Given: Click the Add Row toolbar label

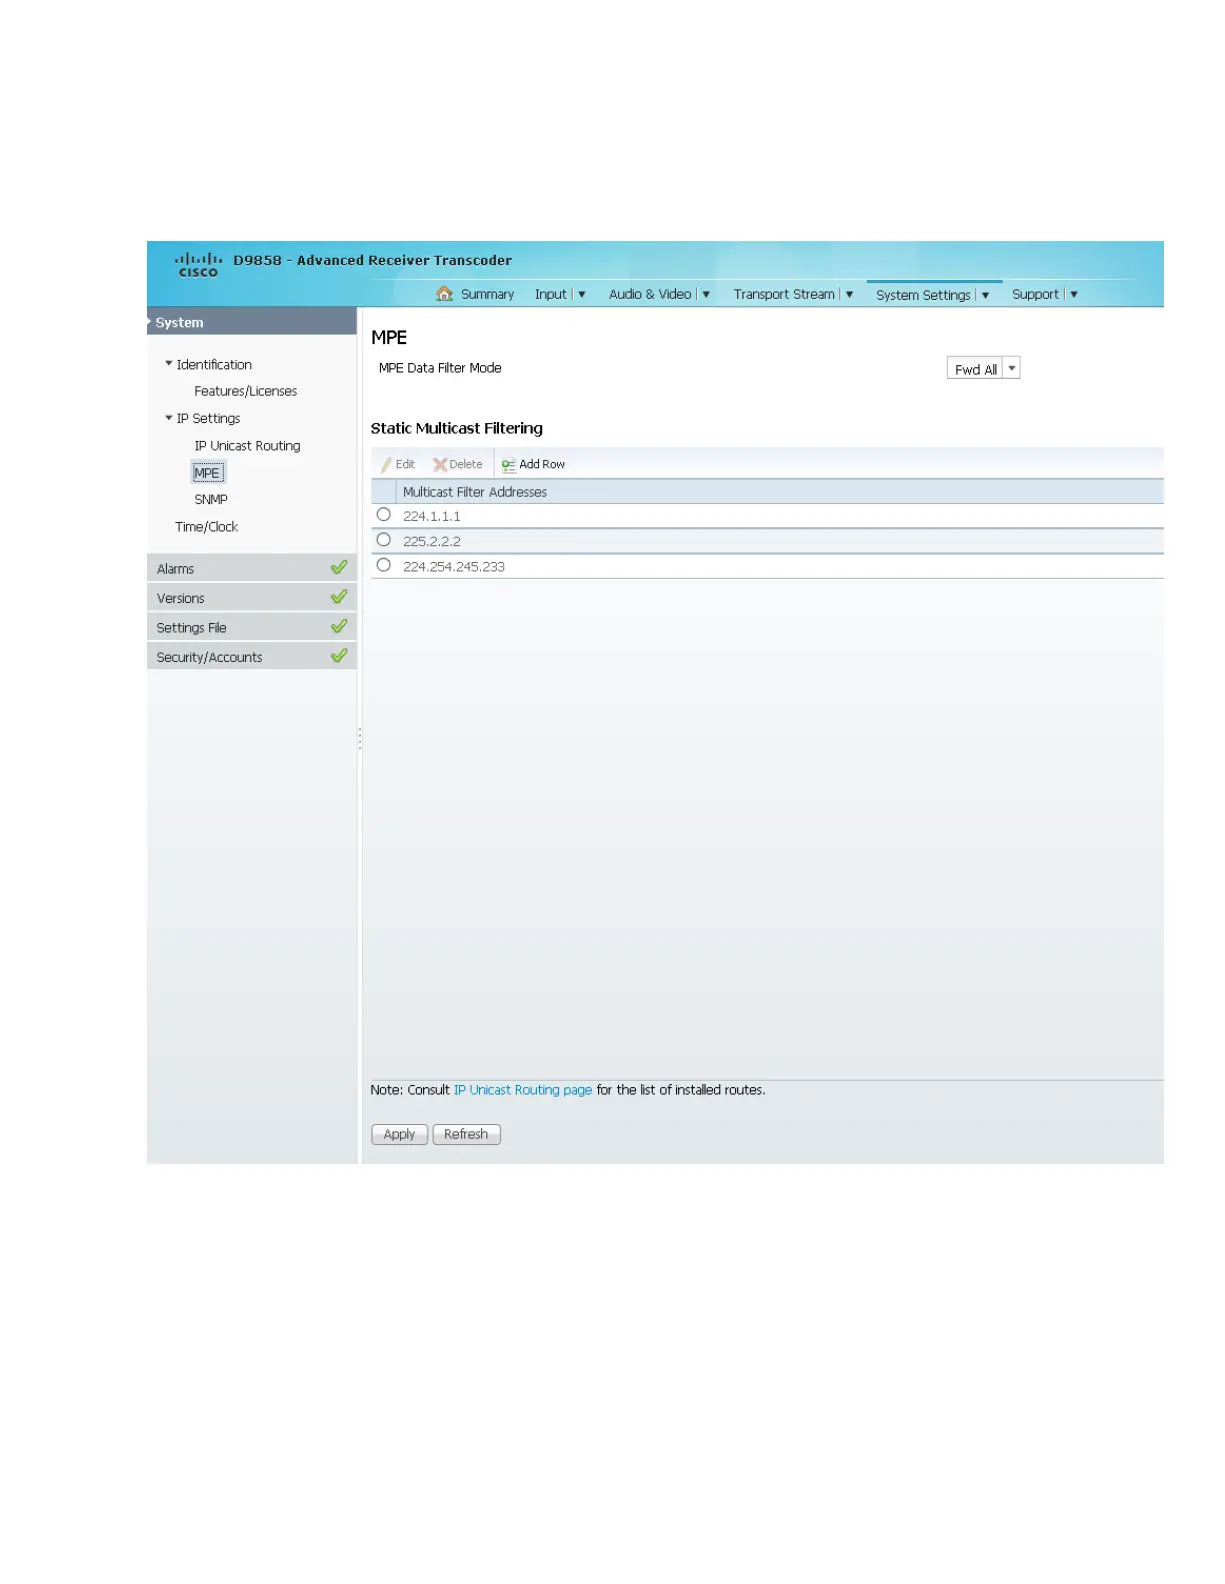Looking at the screenshot, I should tap(542, 465).
